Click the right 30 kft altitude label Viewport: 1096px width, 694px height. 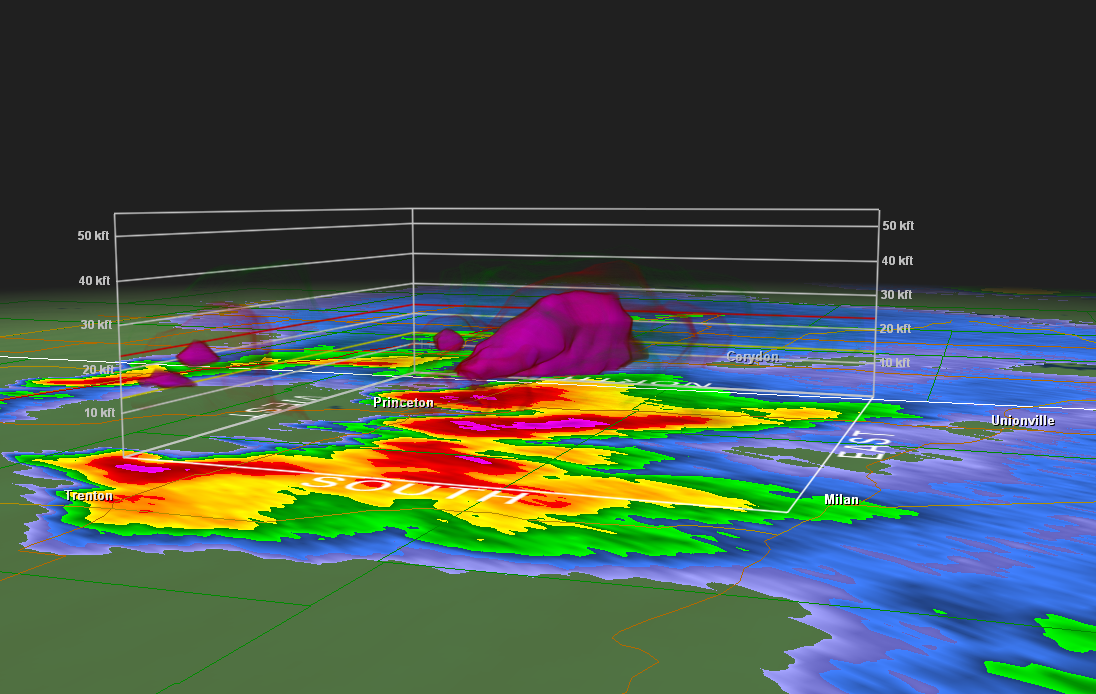pos(896,295)
